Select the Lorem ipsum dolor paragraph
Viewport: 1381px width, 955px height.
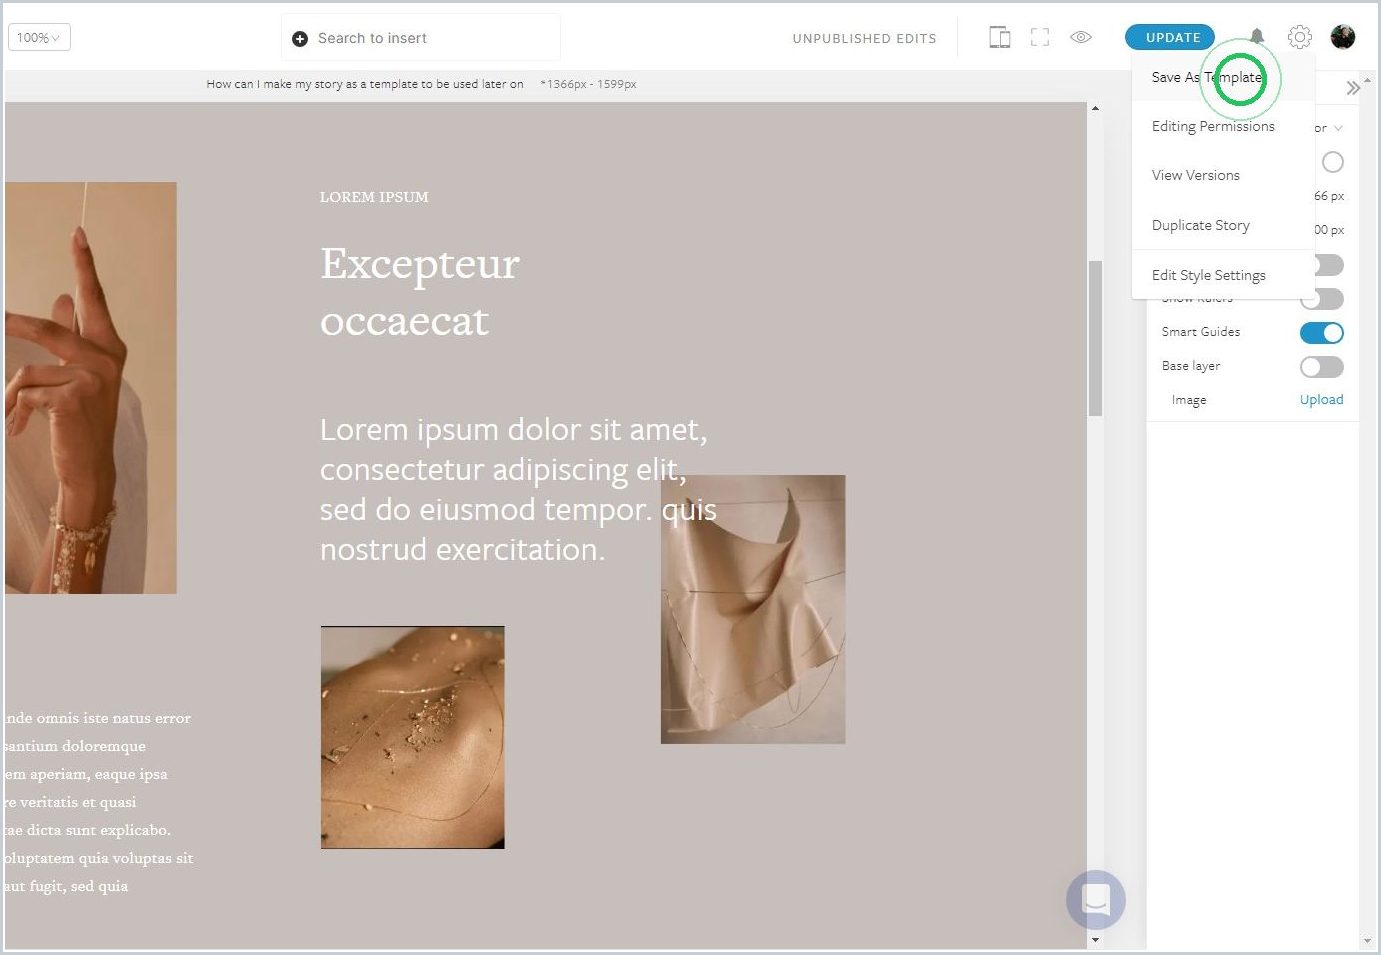518,489
